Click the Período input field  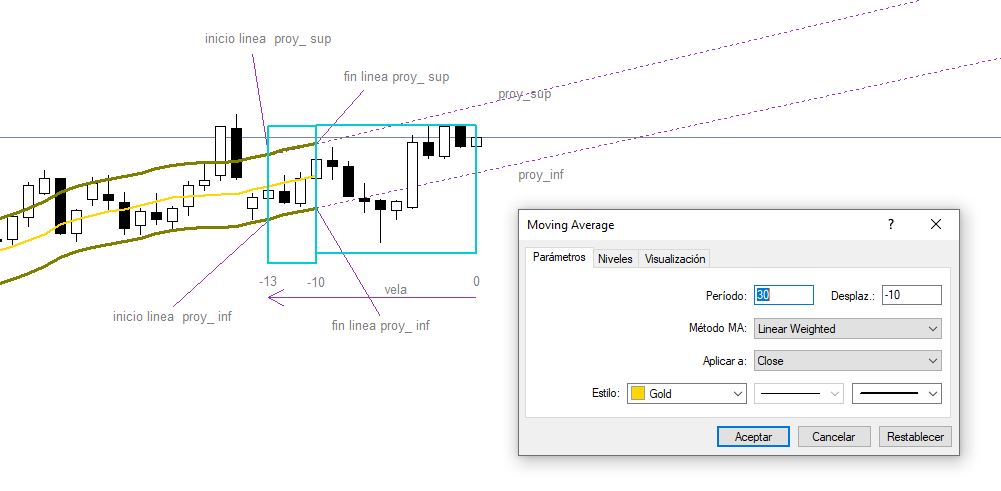point(784,295)
